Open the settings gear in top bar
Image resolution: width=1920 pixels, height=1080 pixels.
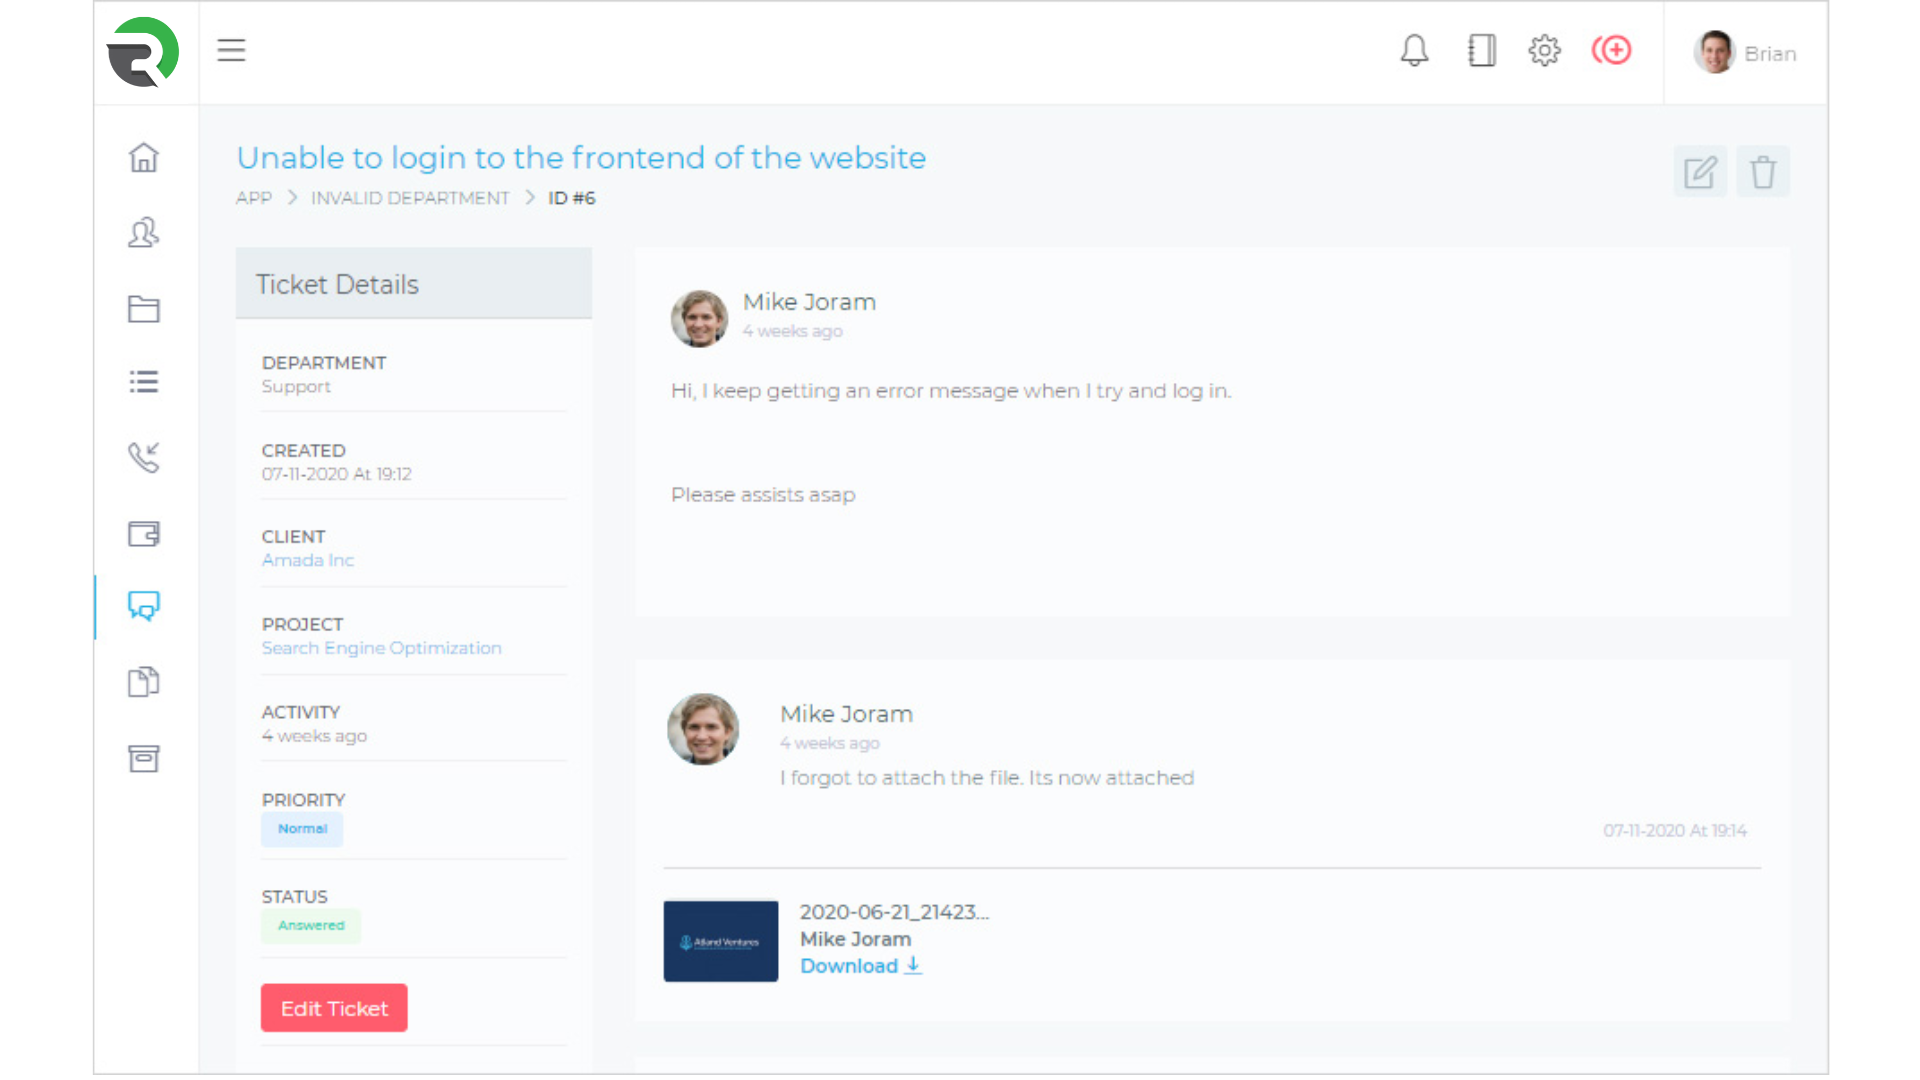pos(1544,51)
